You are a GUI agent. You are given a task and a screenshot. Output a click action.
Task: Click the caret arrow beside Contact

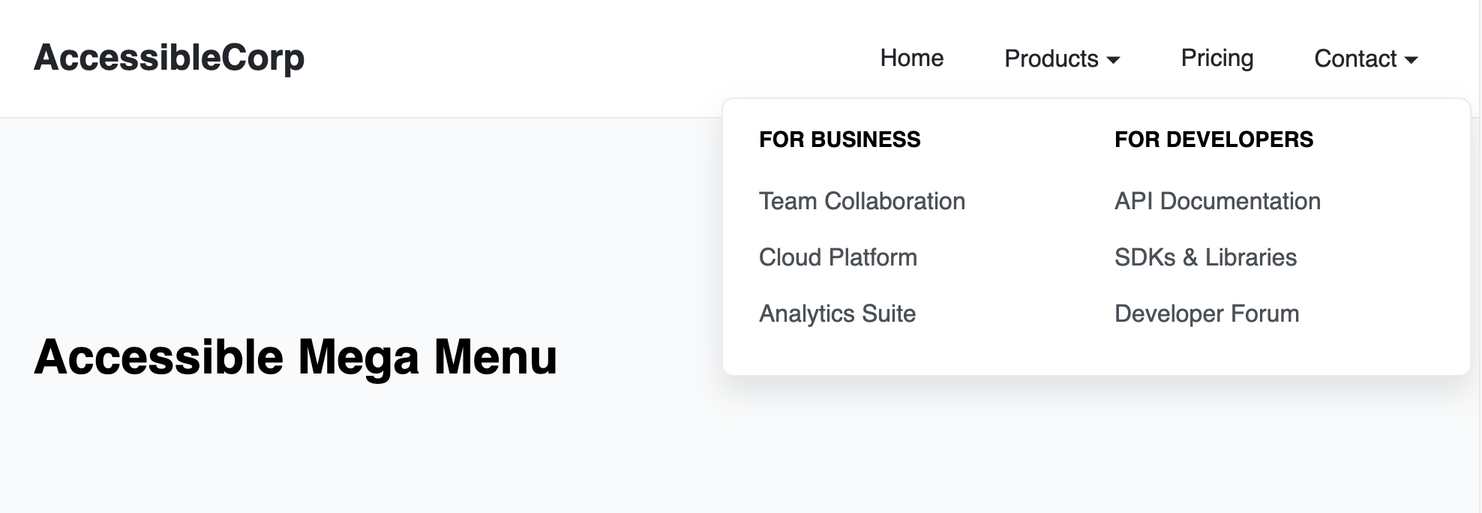[1411, 61]
